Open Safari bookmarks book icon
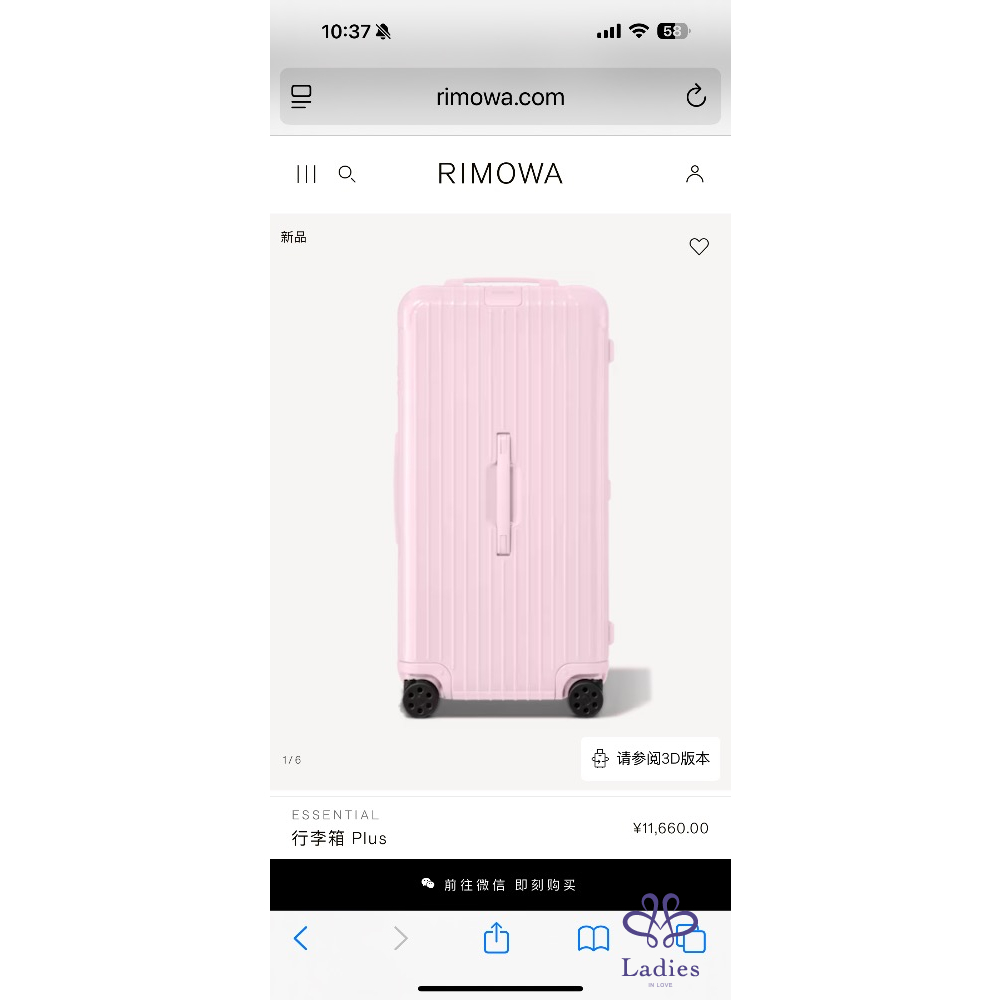This screenshot has width=1000, height=1000. (x=593, y=939)
